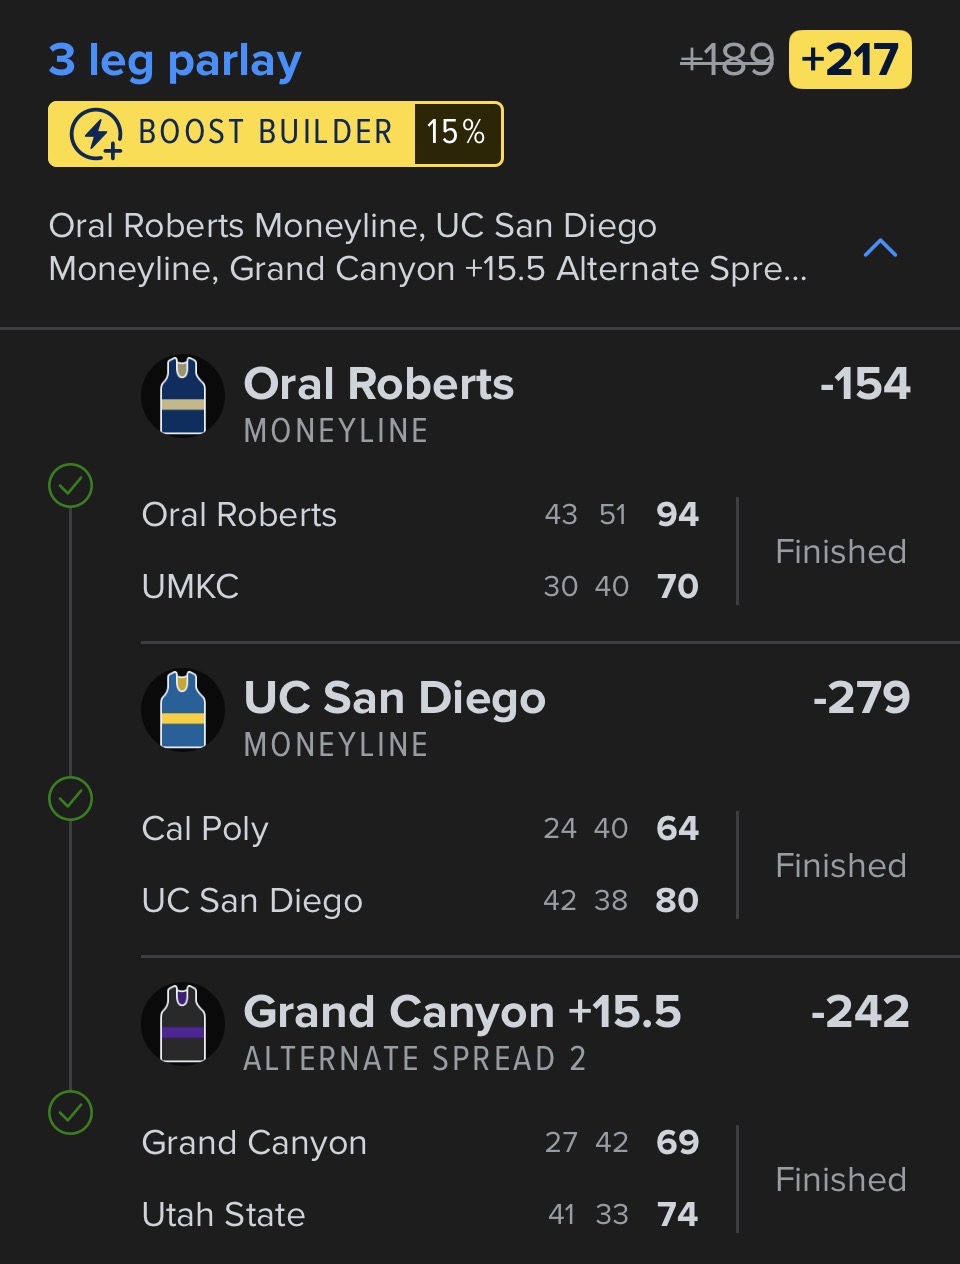
Task: Collapse the parlay details chevron
Action: click(x=880, y=248)
